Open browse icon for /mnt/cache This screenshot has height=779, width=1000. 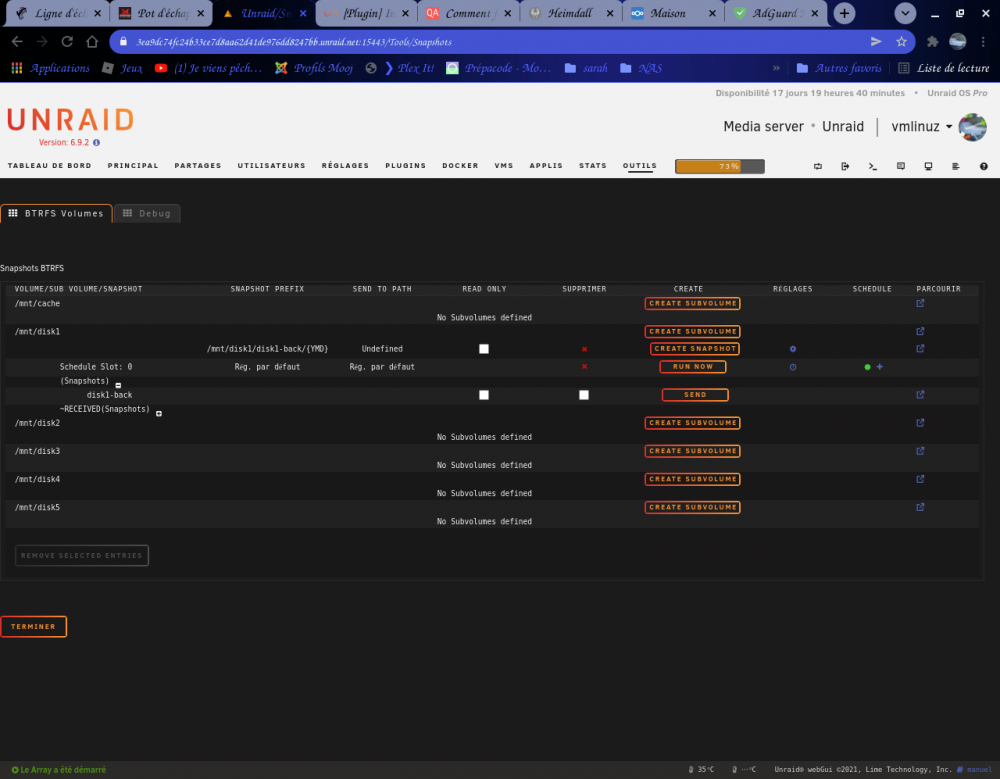pyautogui.click(x=920, y=304)
